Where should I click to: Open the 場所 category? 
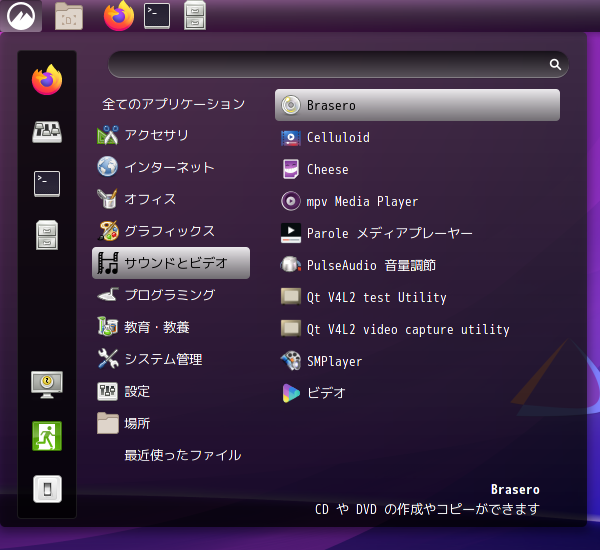click(x=171, y=423)
